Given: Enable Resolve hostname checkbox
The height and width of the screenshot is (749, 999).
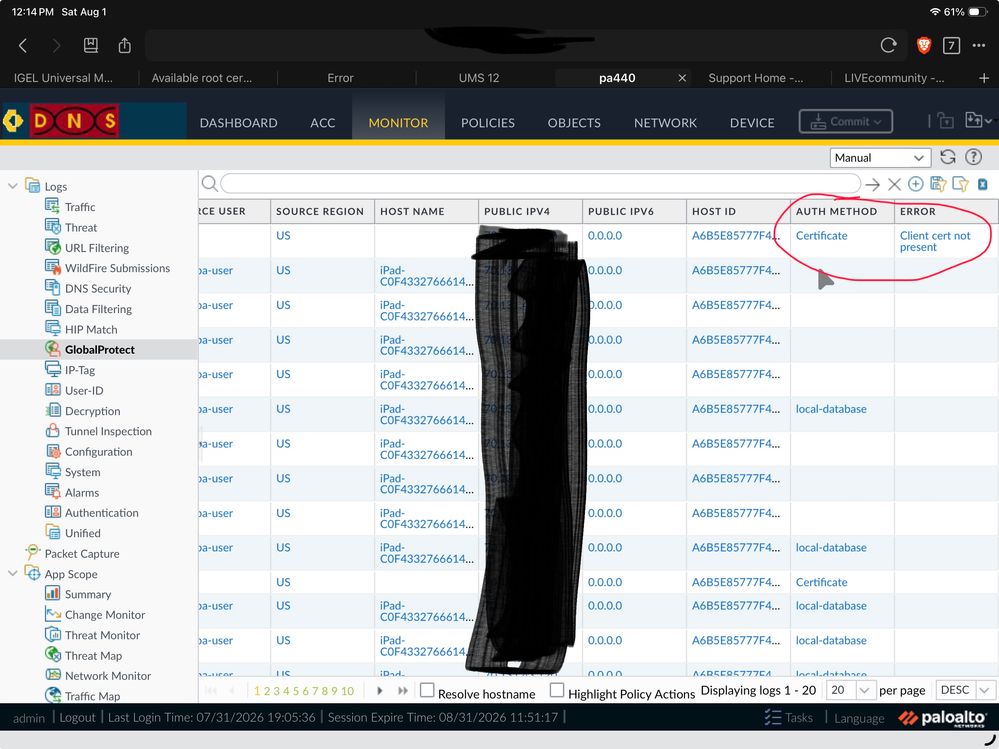Looking at the screenshot, I should point(428,690).
